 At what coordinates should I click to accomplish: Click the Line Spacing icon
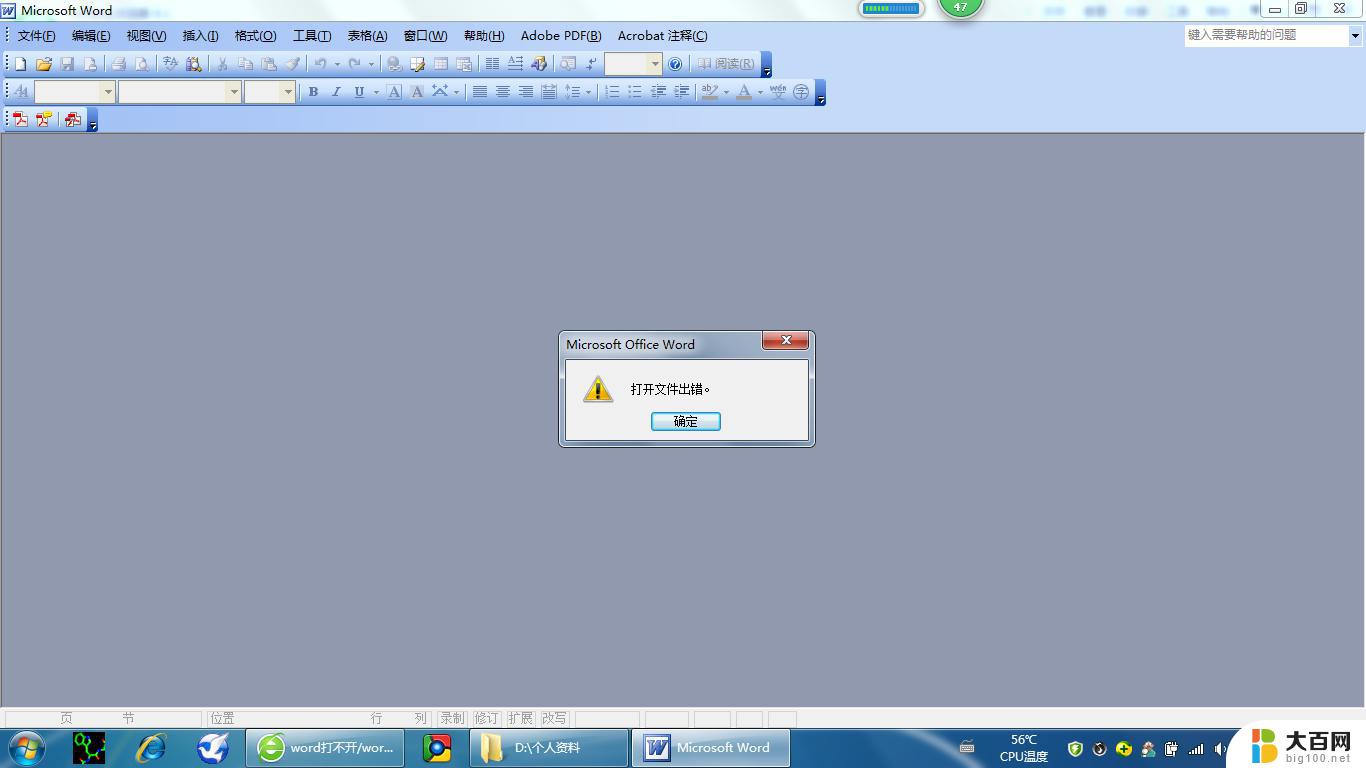[x=573, y=92]
